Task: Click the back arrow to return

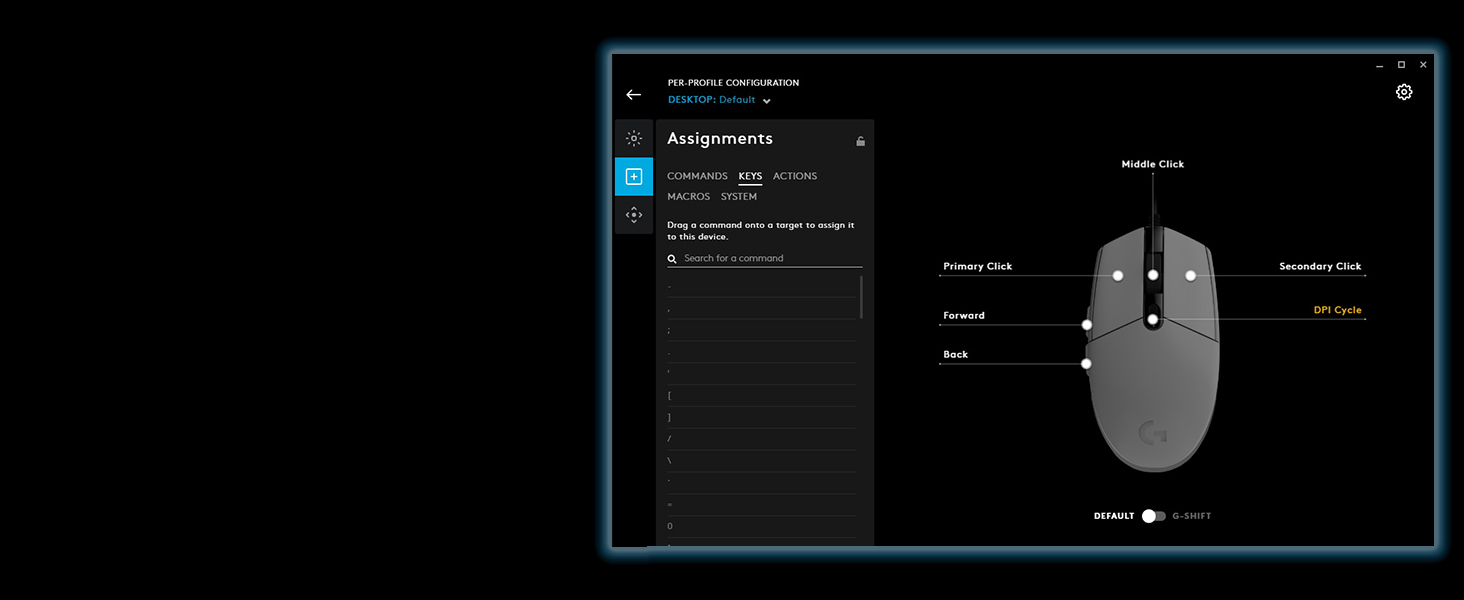Action: pyautogui.click(x=633, y=95)
